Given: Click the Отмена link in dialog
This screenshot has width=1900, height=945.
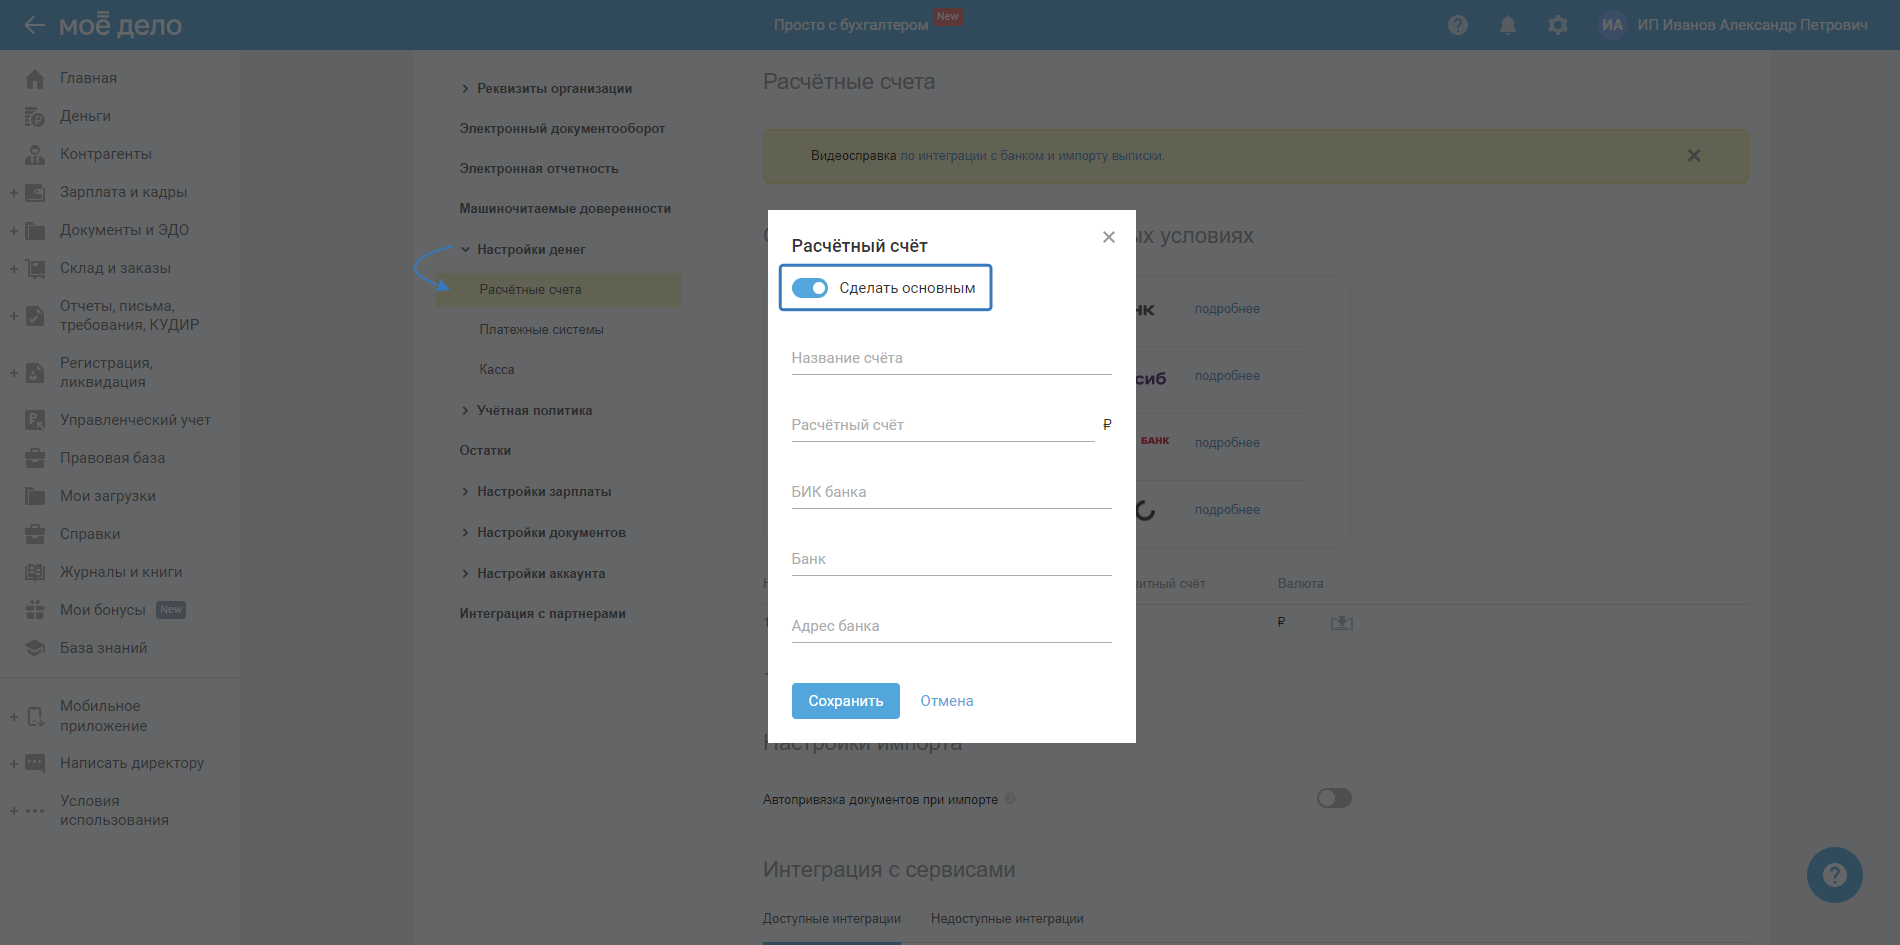Looking at the screenshot, I should coord(946,701).
